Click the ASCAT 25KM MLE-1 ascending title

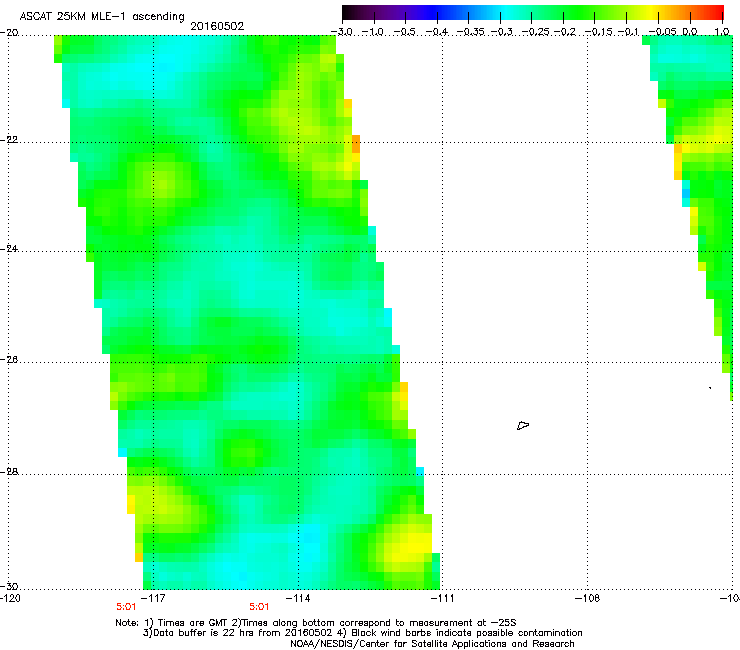(x=102, y=16)
